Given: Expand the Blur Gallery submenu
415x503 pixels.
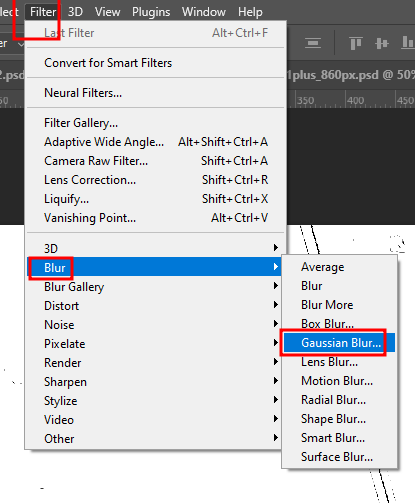Looking at the screenshot, I should point(155,286).
